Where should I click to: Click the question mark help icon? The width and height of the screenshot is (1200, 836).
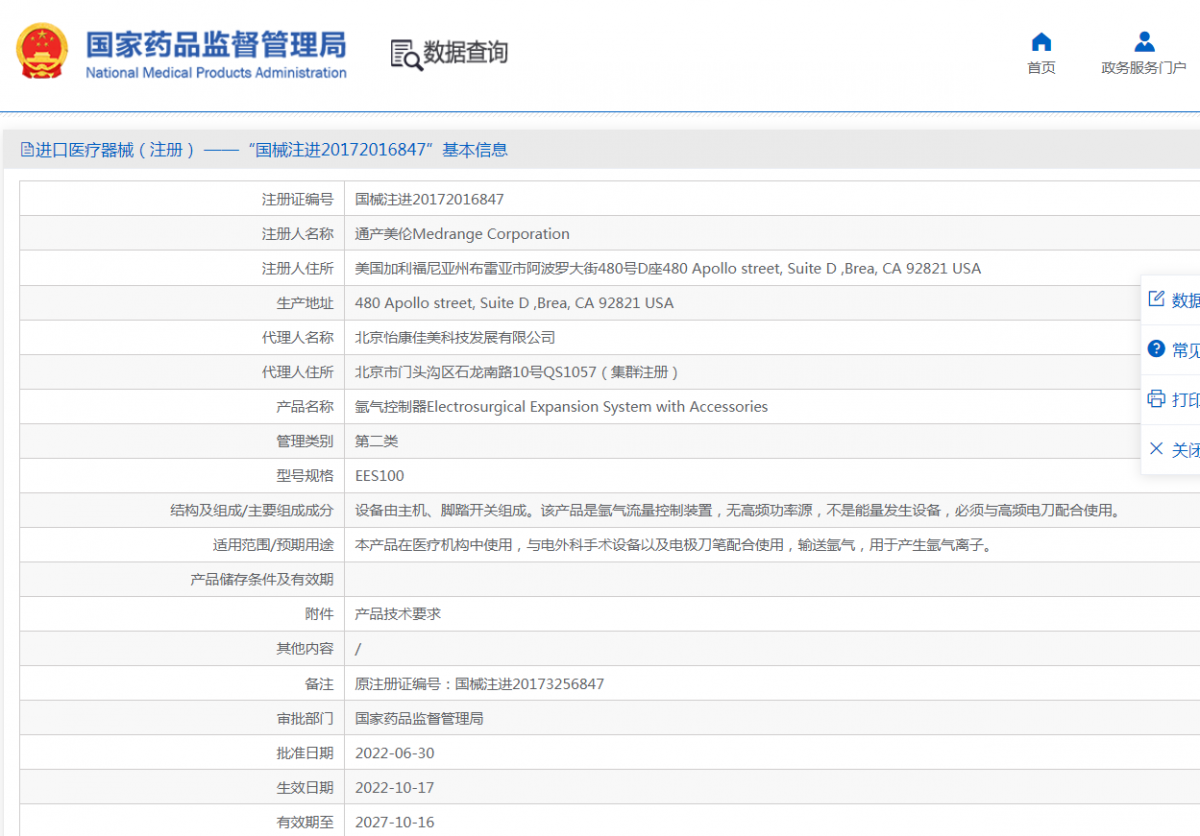[x=1156, y=349]
